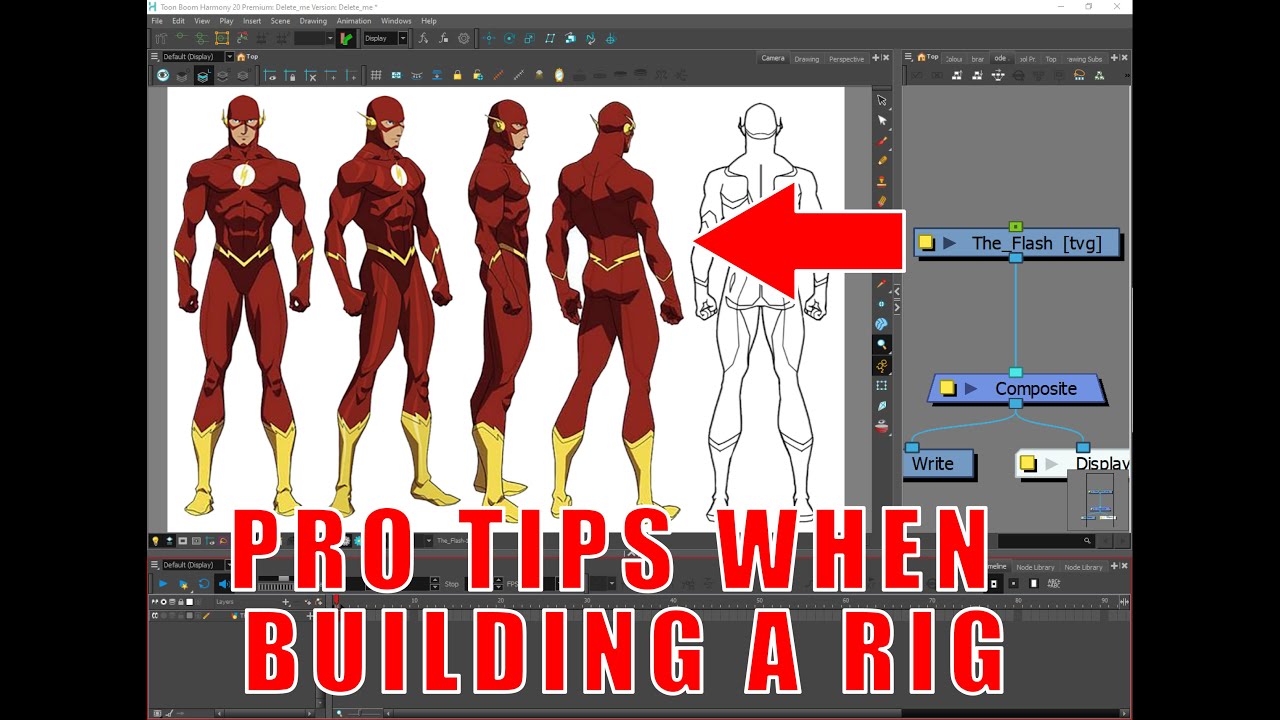This screenshot has height=720, width=1280.
Task: Open the Insert menu
Action: coord(252,21)
